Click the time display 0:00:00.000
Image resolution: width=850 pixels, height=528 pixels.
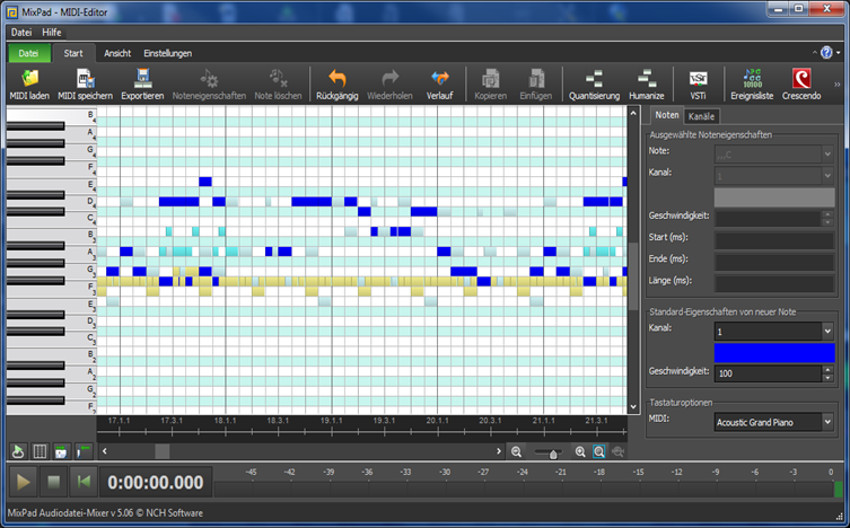pos(155,482)
